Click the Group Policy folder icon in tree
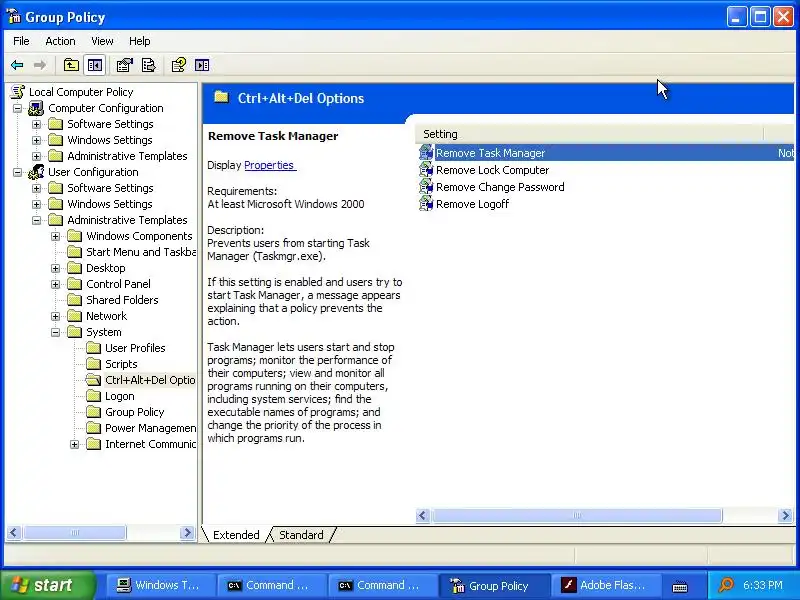Viewport: 800px width, 600px height. coord(93,412)
